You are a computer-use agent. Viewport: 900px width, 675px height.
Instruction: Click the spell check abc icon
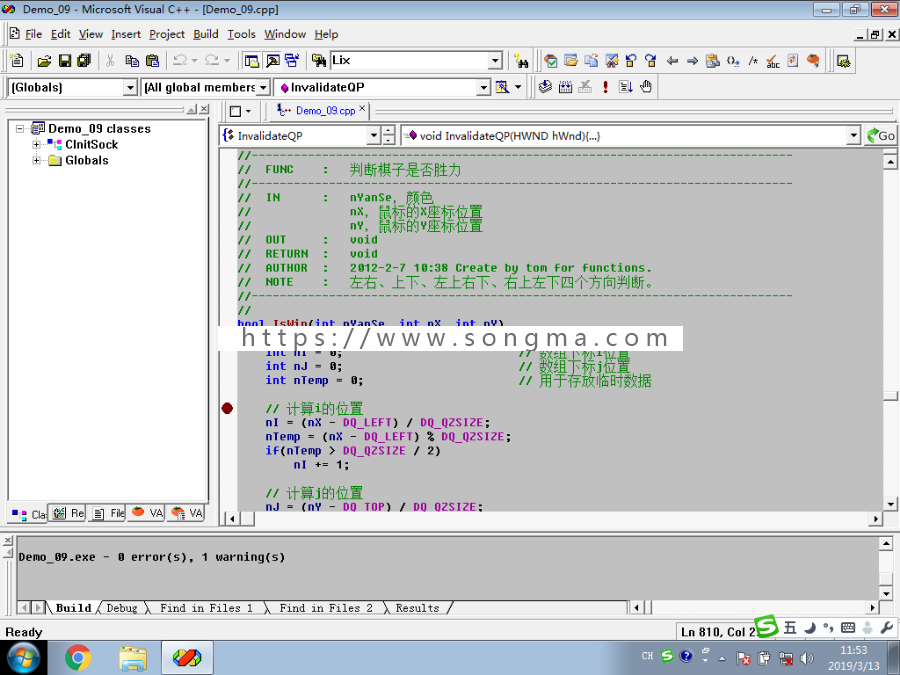coord(773,60)
